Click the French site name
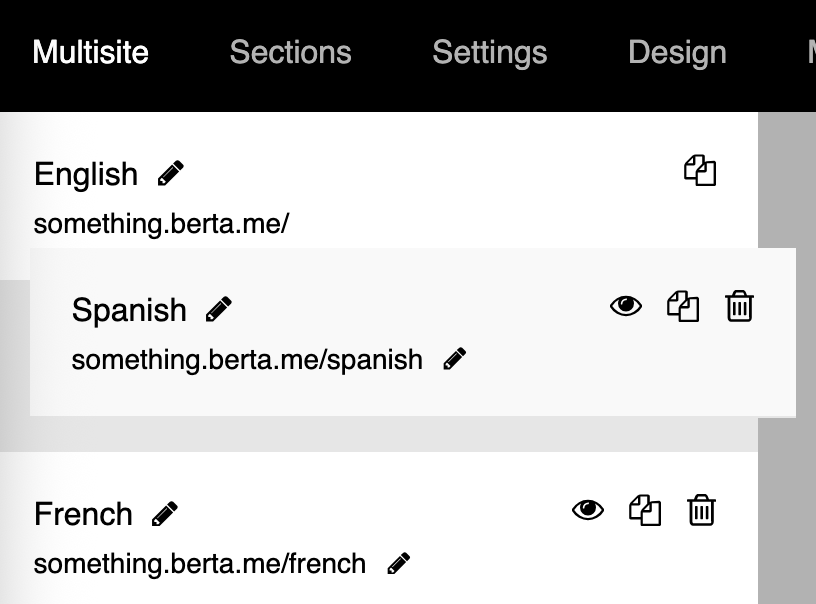Screen dimensions: 816x604 83,514
